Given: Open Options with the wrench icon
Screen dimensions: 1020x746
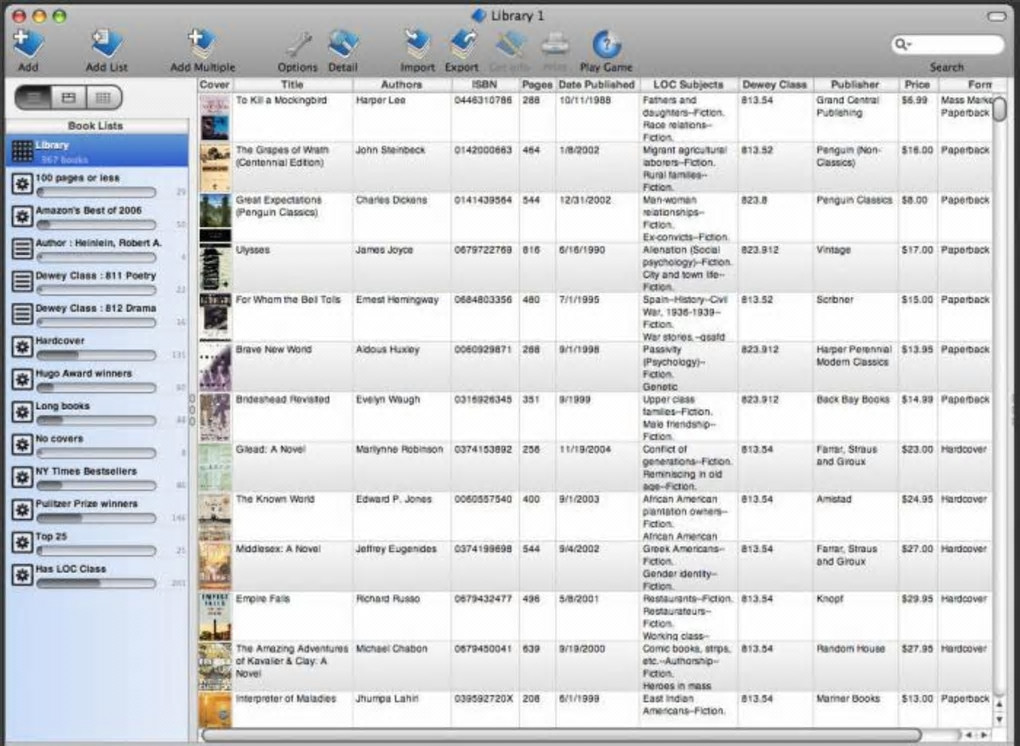Looking at the screenshot, I should [298, 45].
